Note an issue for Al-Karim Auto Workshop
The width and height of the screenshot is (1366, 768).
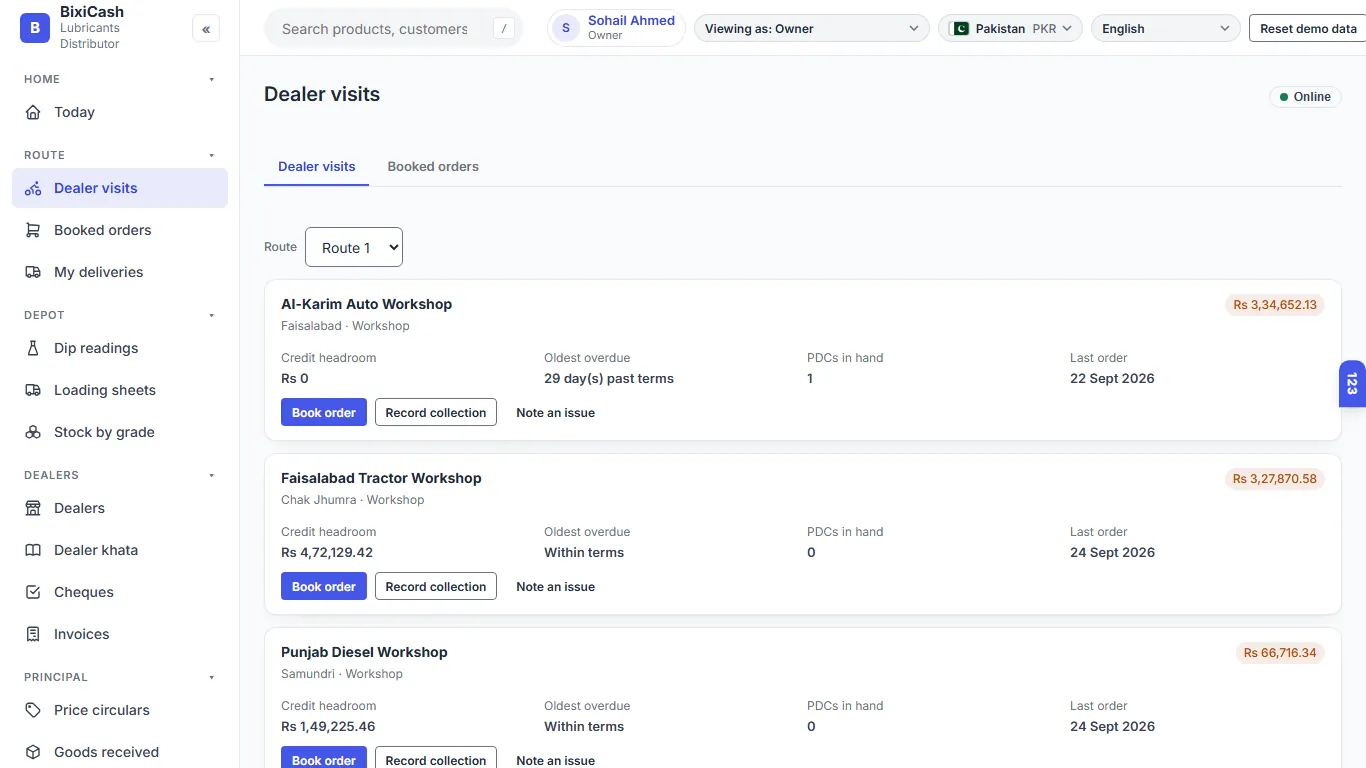coord(555,412)
